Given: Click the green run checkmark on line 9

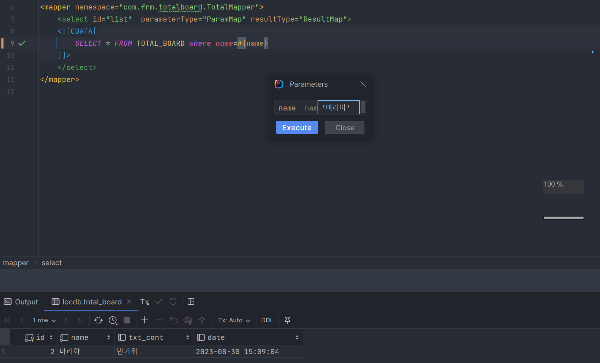Looking at the screenshot, I should click(x=22, y=43).
